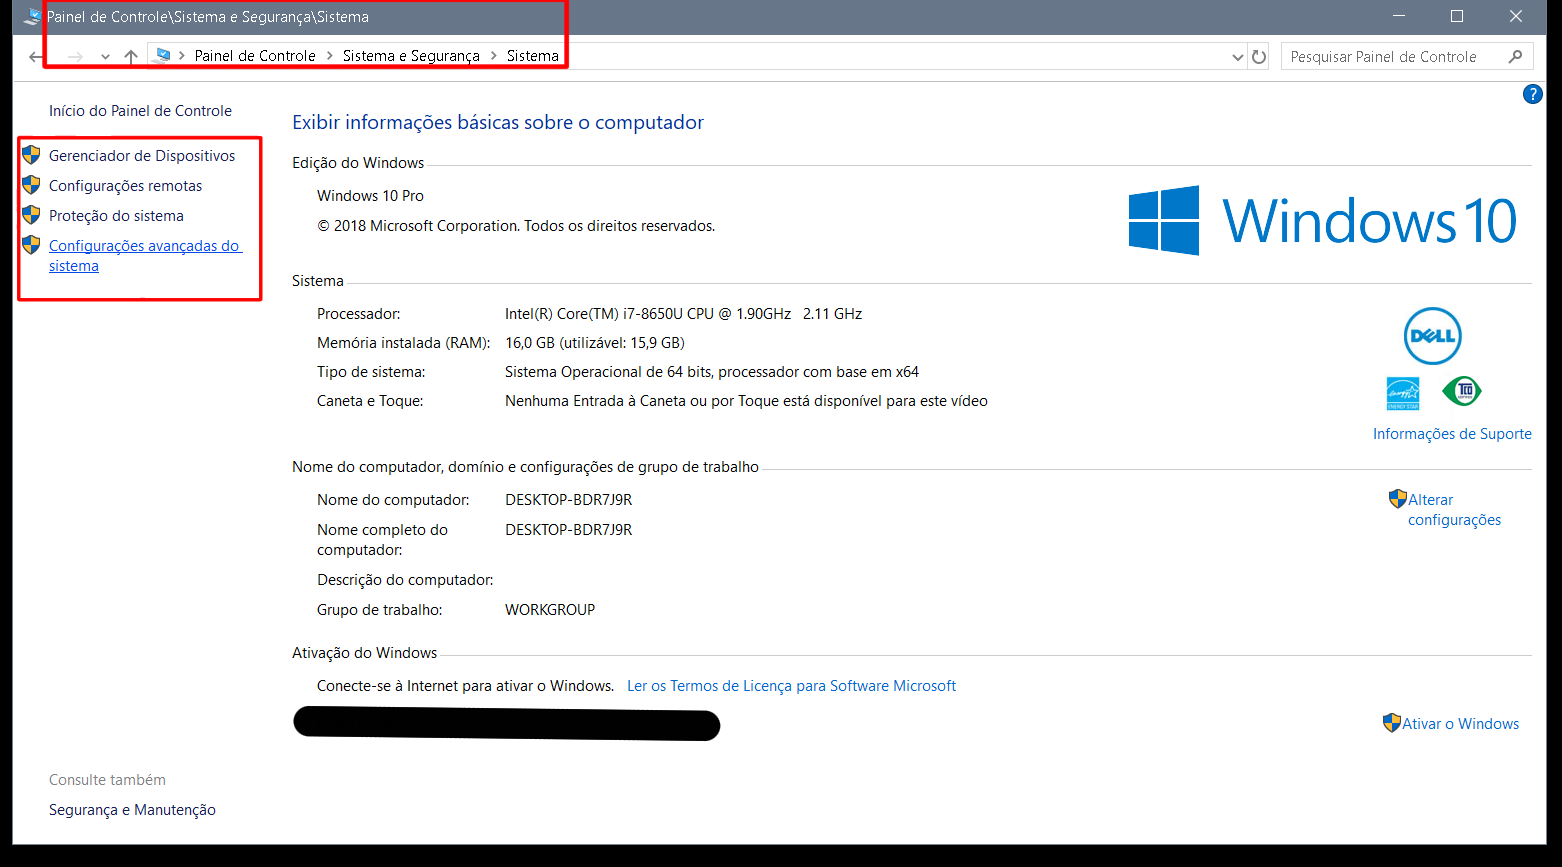Go up one level with up arrow
Viewport: 1562px width, 867px height.
131,57
